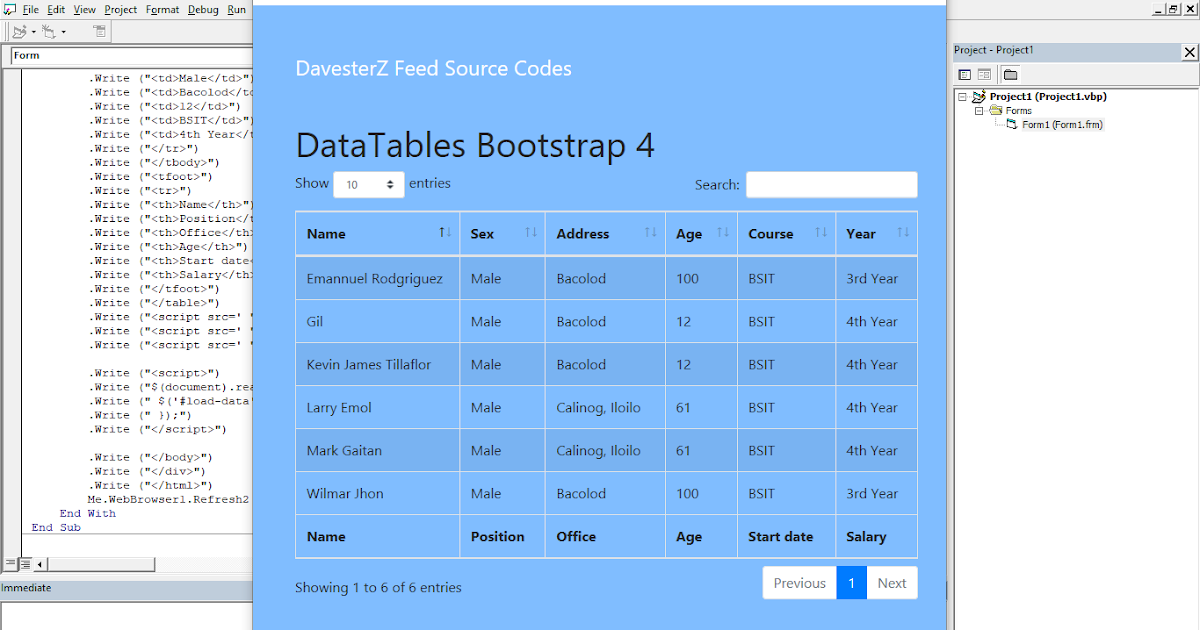
Task: Open the Debug menu
Action: click(x=203, y=9)
